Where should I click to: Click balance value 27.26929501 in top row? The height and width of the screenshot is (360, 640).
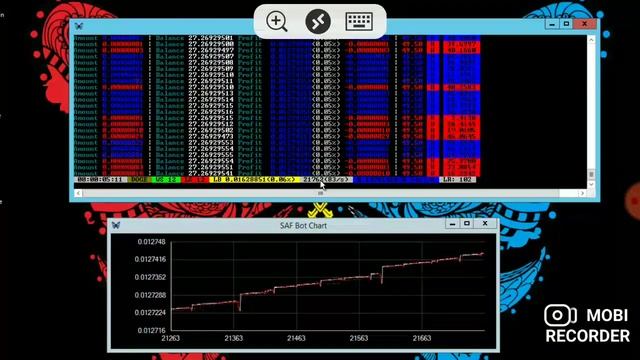click(x=211, y=38)
